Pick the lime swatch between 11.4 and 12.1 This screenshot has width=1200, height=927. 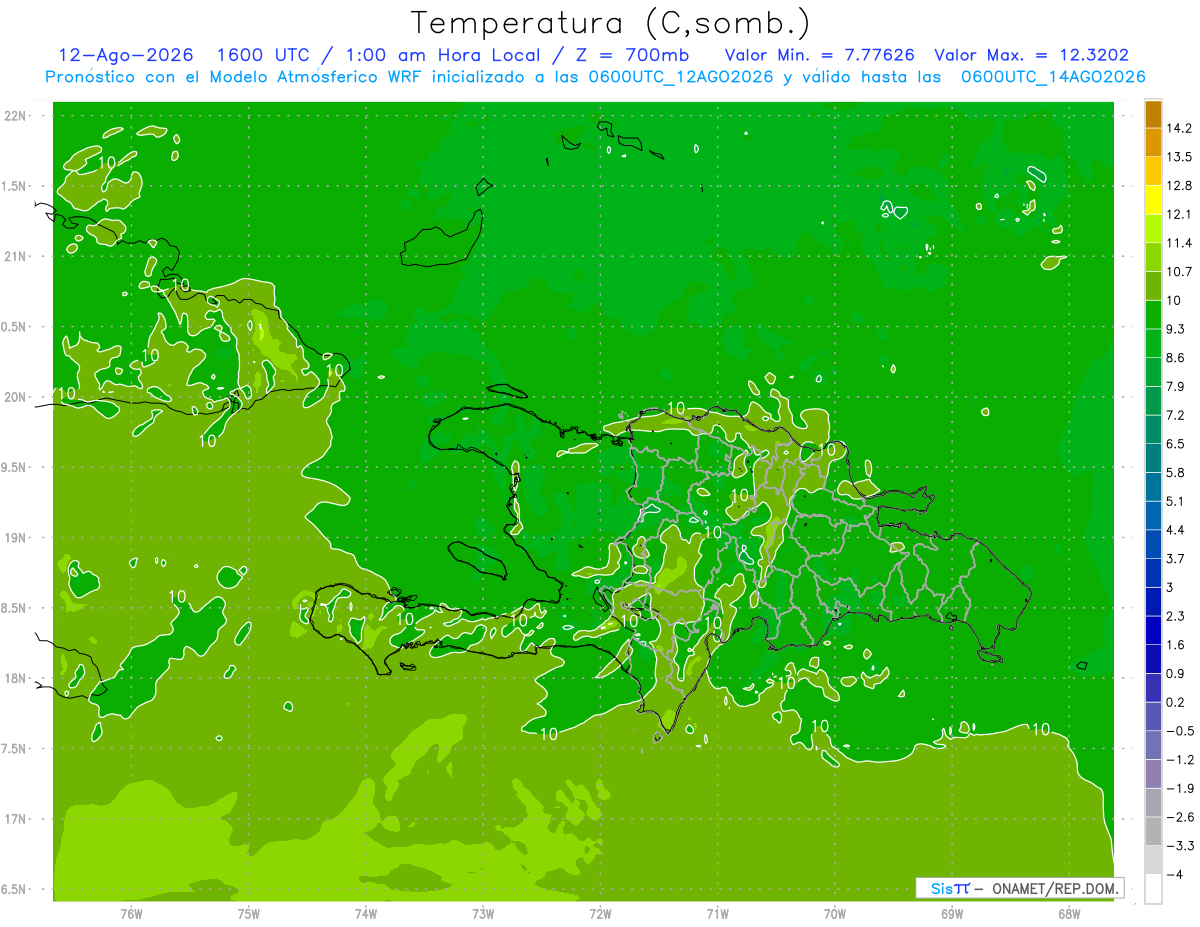(1153, 228)
